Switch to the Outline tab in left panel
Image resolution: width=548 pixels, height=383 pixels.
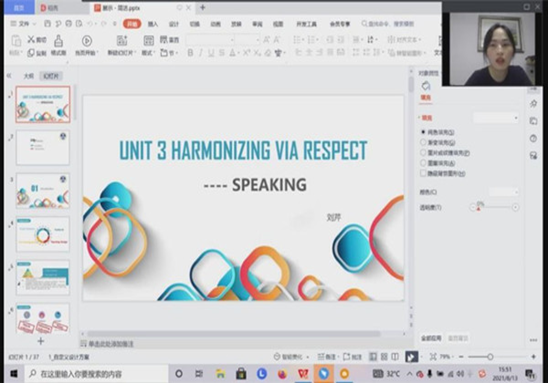tap(29, 76)
